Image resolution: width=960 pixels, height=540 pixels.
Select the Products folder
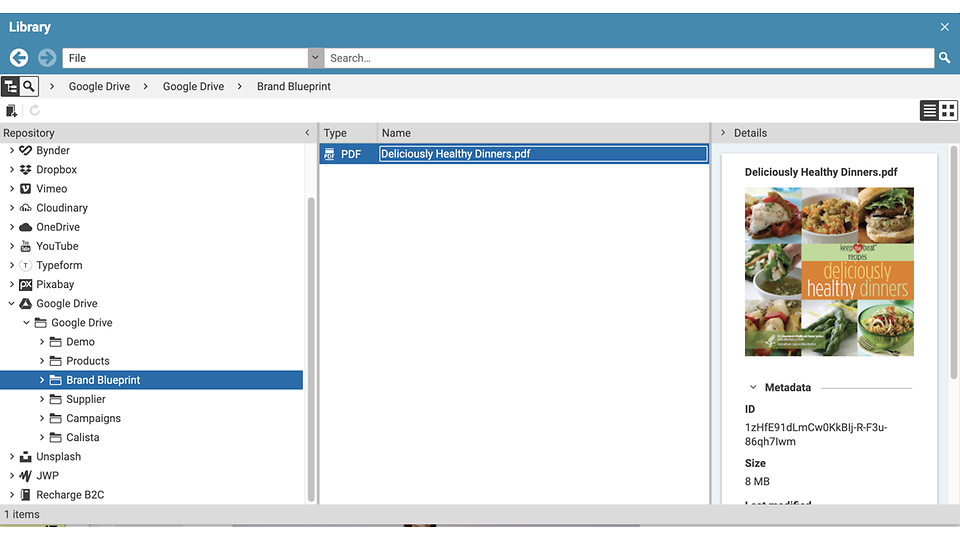88,361
